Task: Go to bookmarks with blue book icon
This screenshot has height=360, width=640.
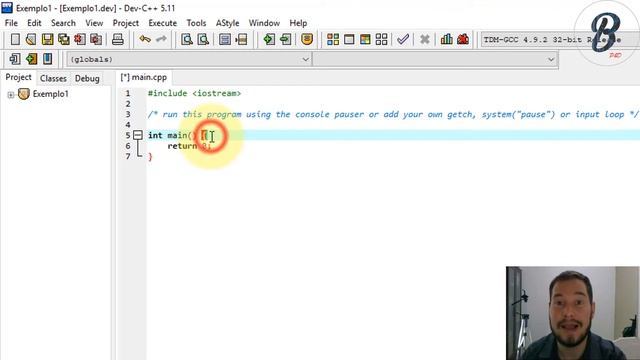Action: point(47,59)
